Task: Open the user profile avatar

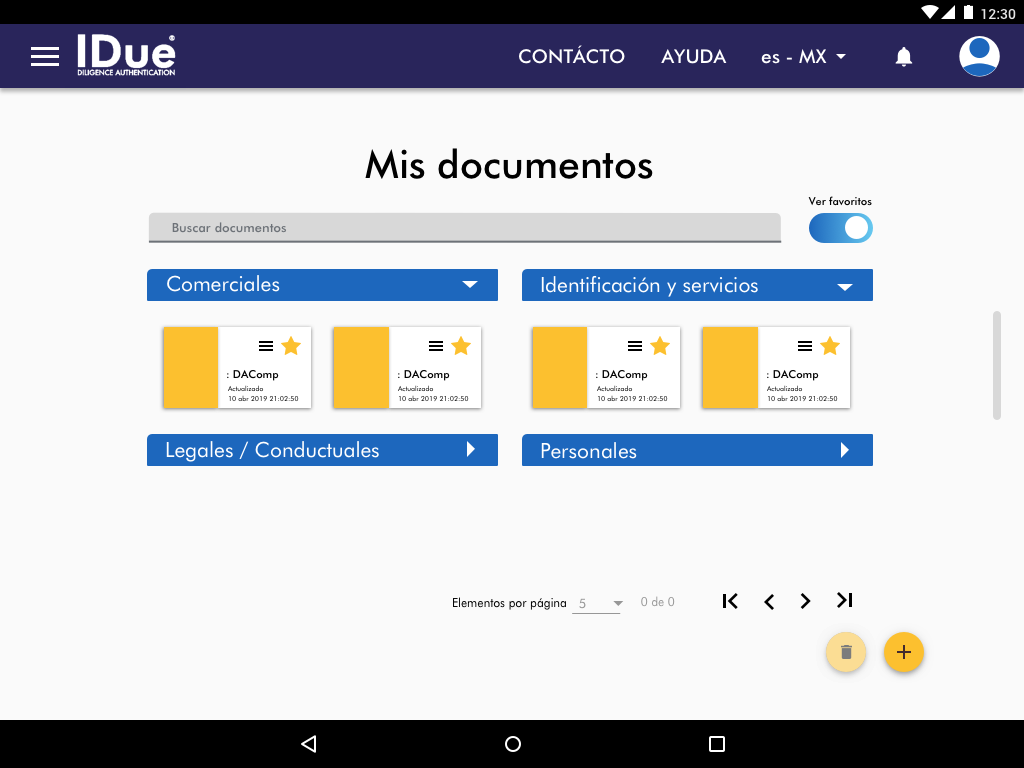Action: 979,57
